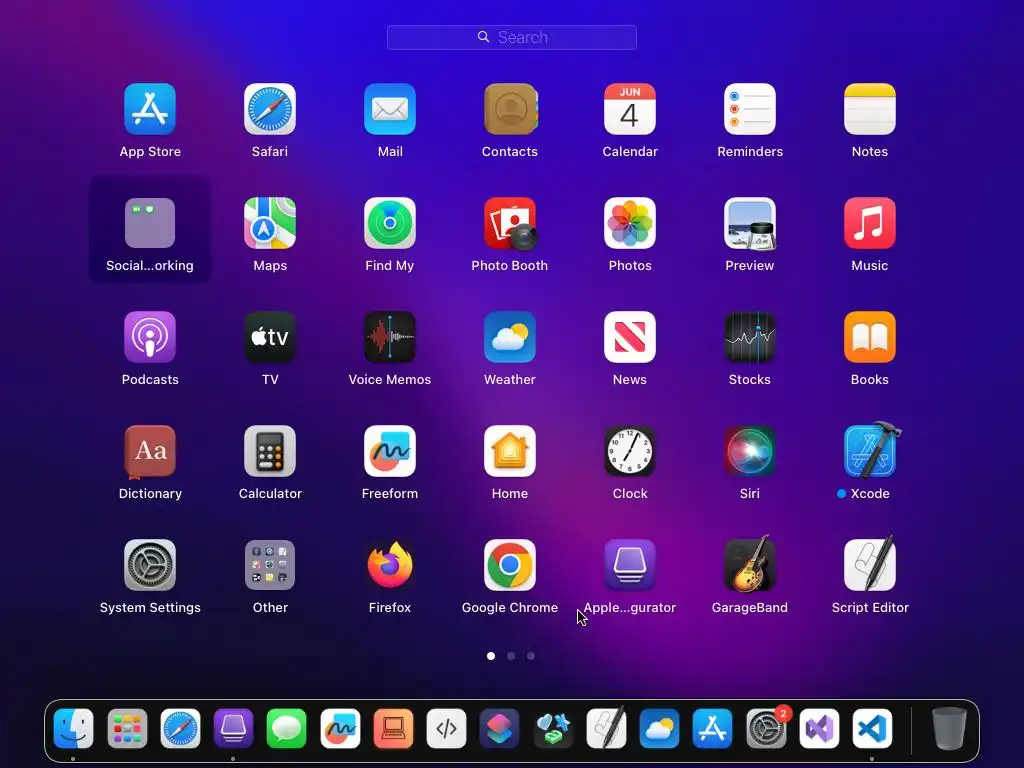Launch Firefox

pyautogui.click(x=390, y=565)
